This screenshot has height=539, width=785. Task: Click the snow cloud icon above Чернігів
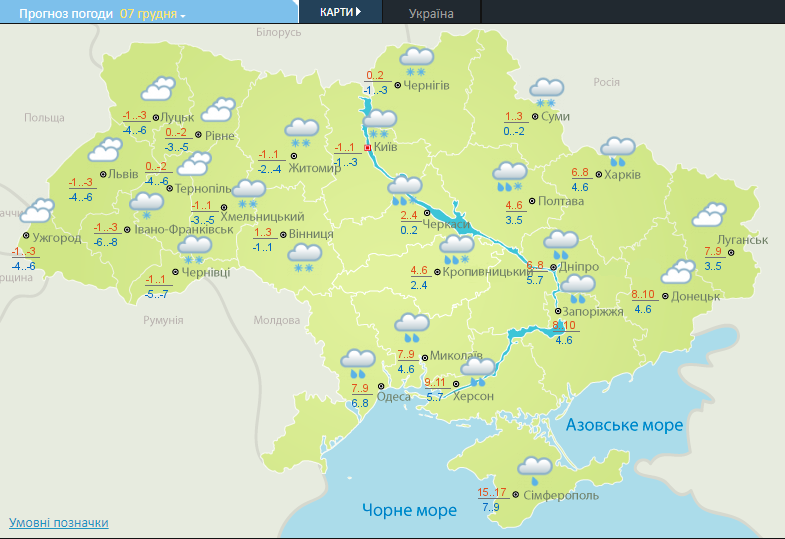415,60
